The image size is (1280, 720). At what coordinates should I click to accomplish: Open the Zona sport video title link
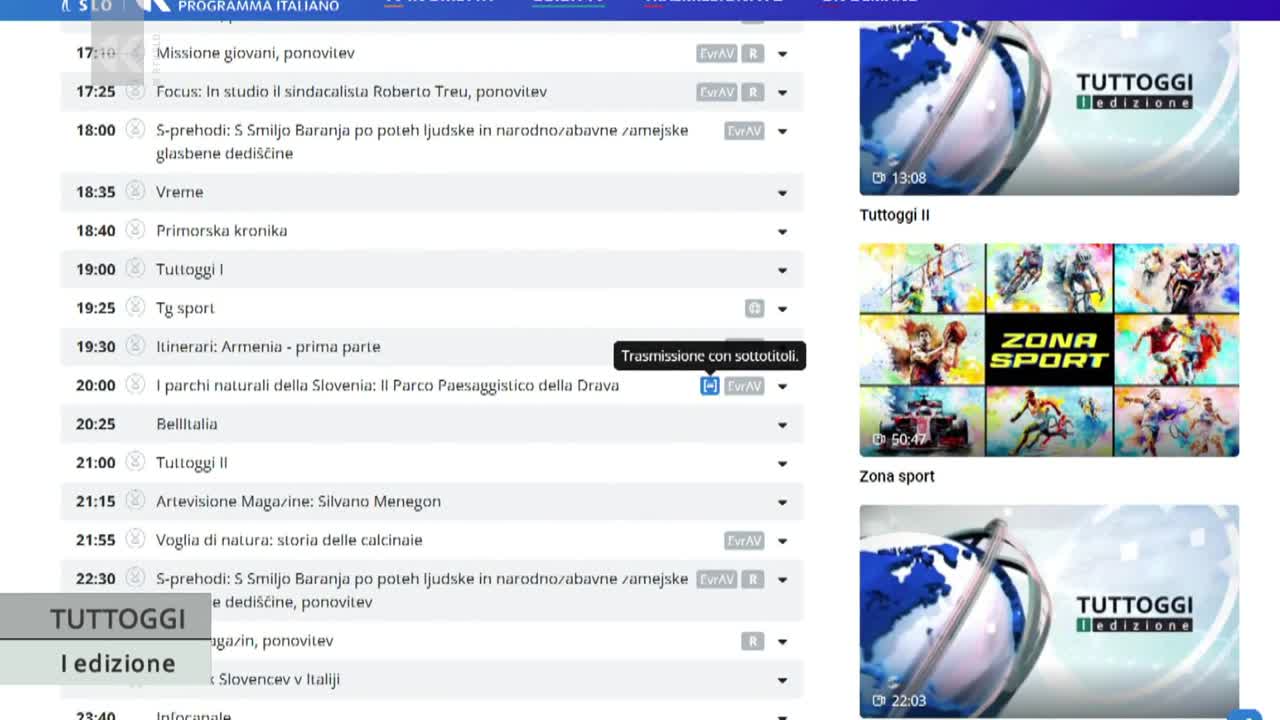(897, 476)
